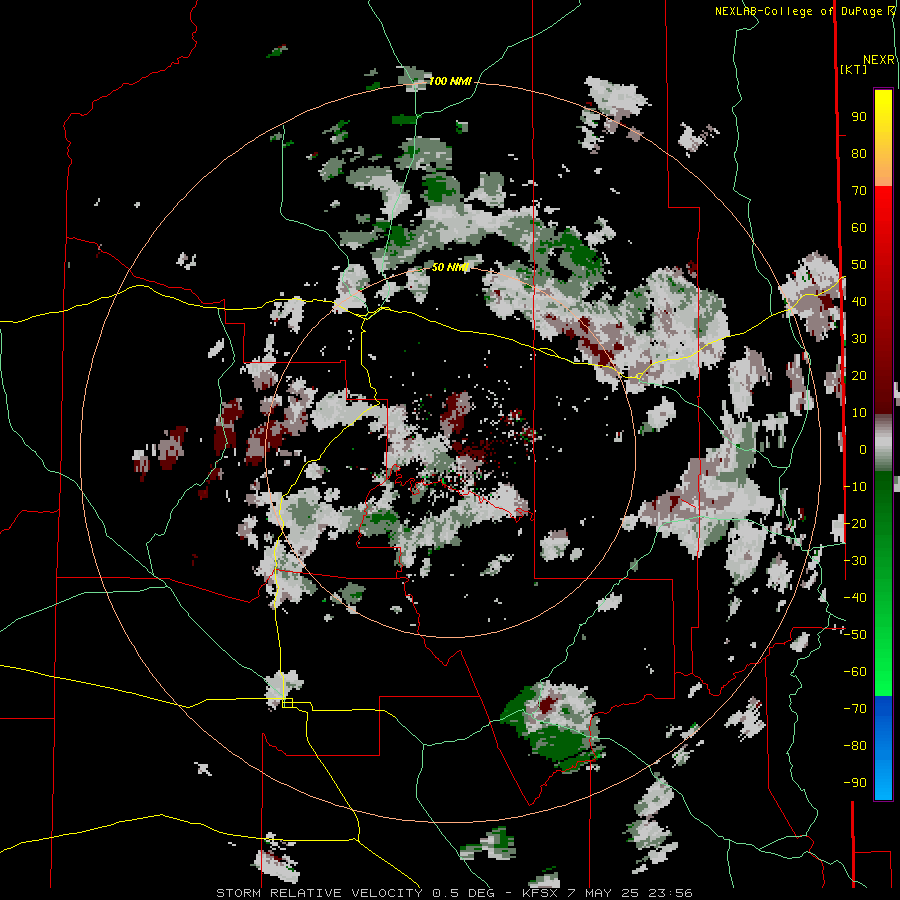The height and width of the screenshot is (900, 900).
Task: Click the STORM RELATIVE VELOCITY caption text
Action: 319,893
